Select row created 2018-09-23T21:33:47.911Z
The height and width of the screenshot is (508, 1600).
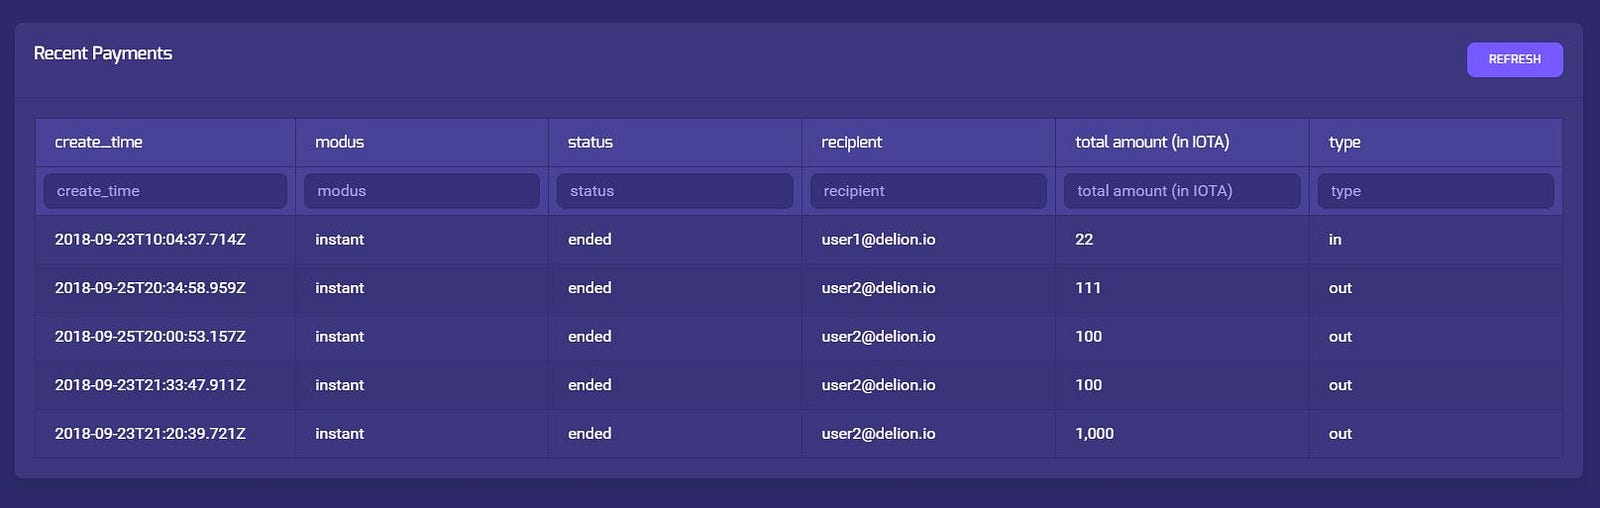(150, 385)
